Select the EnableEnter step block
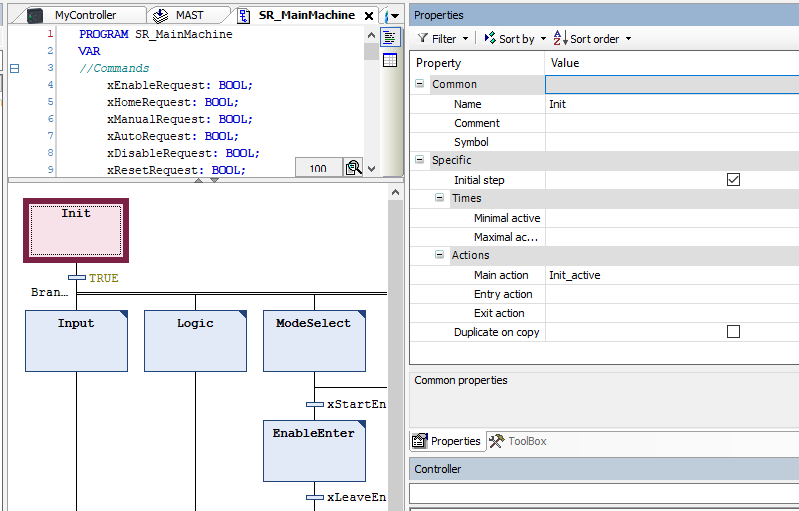The width and height of the screenshot is (799, 511). click(x=314, y=450)
